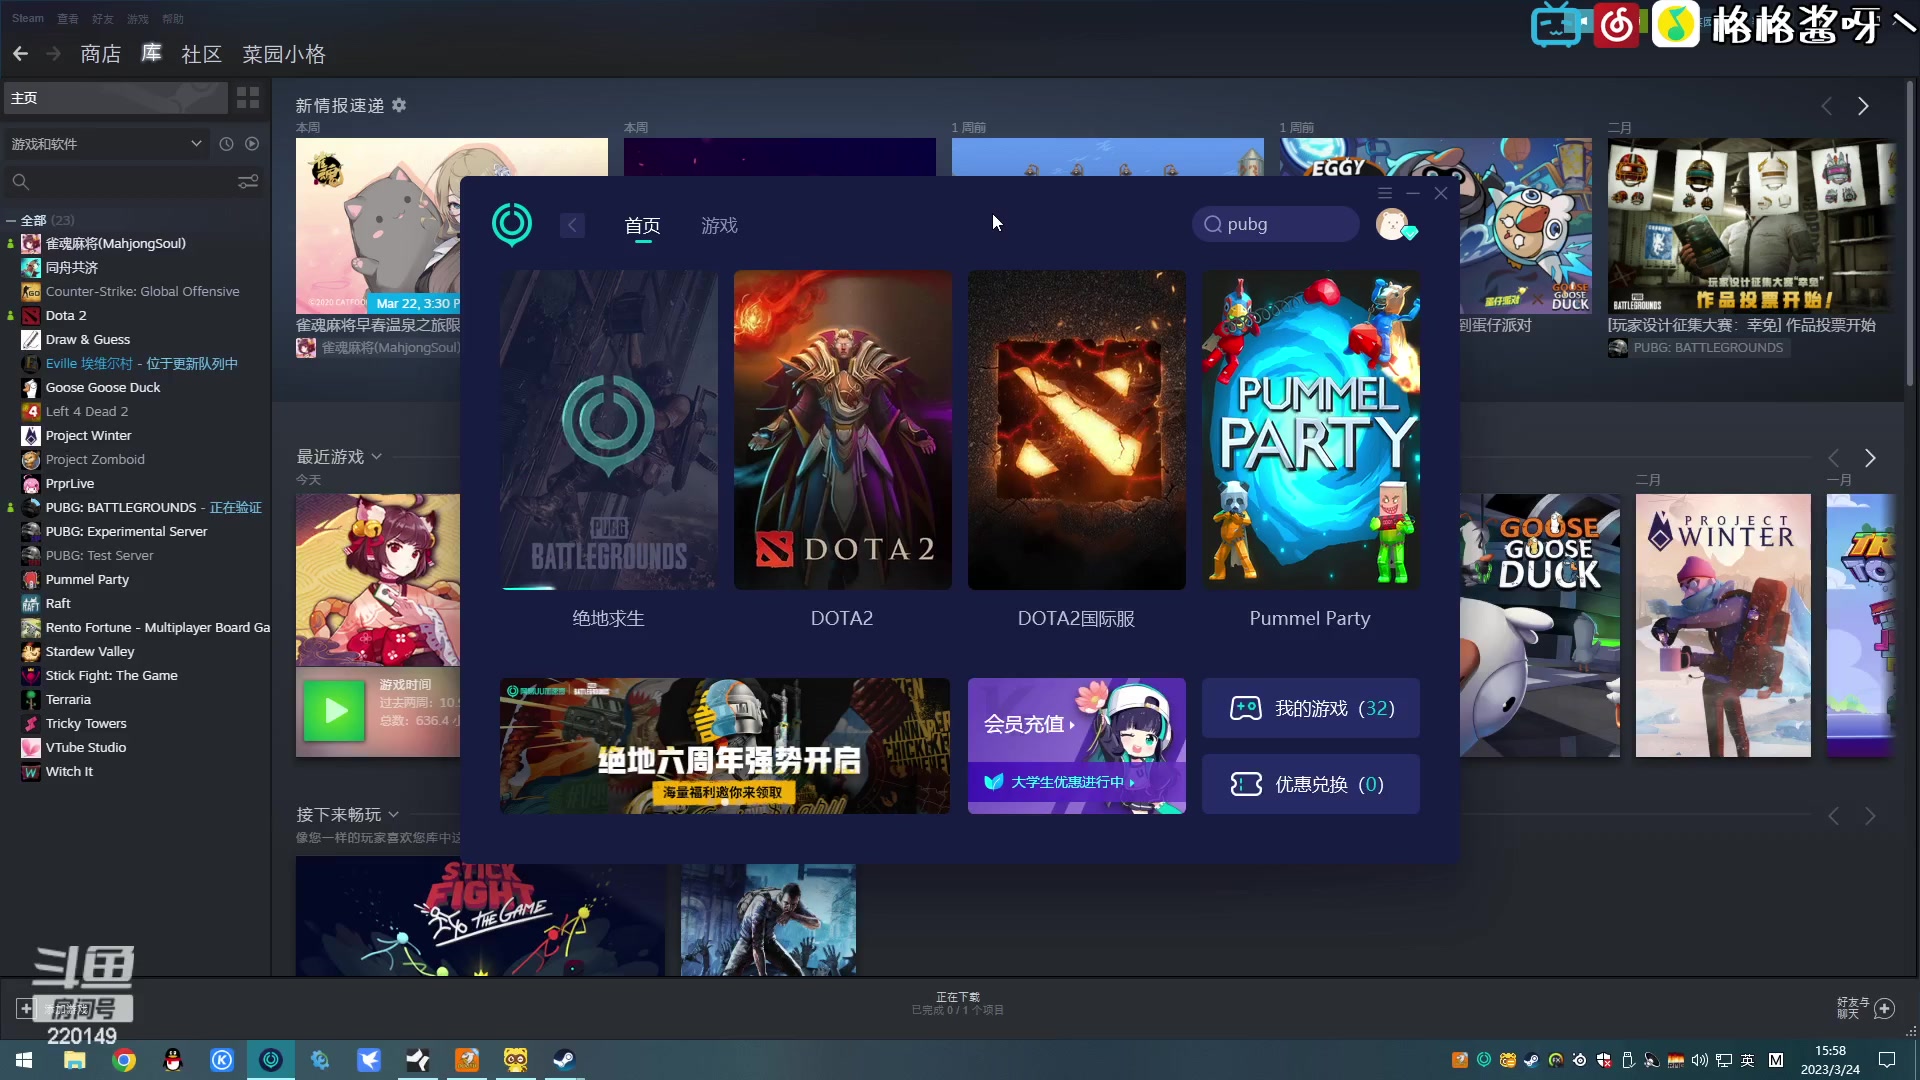
Task: Open notification center icon on taskbar
Action: [x=1887, y=1060]
